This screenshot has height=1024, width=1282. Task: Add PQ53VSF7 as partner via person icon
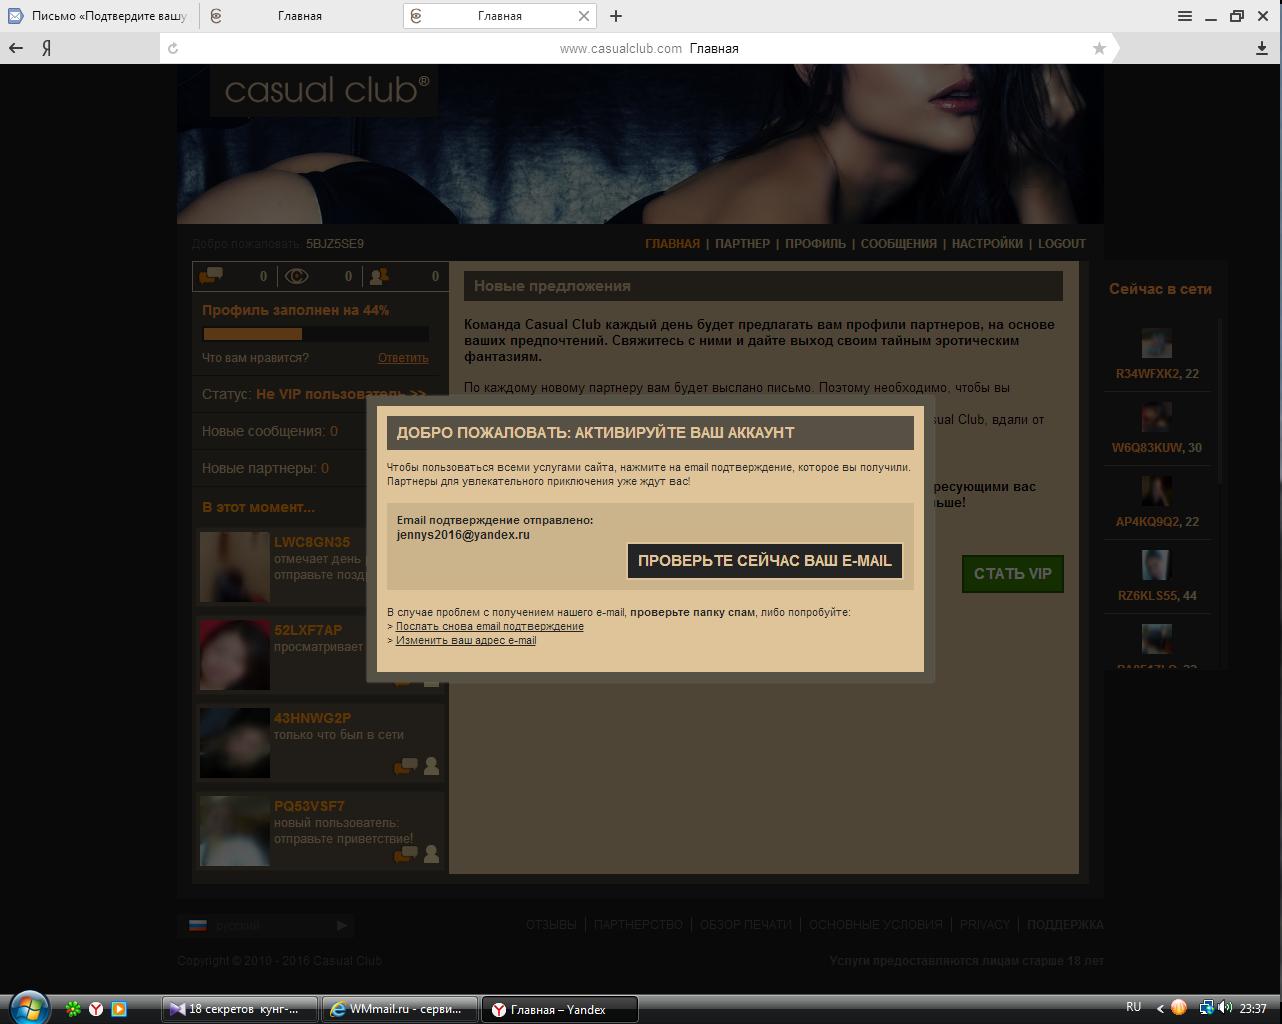431,854
